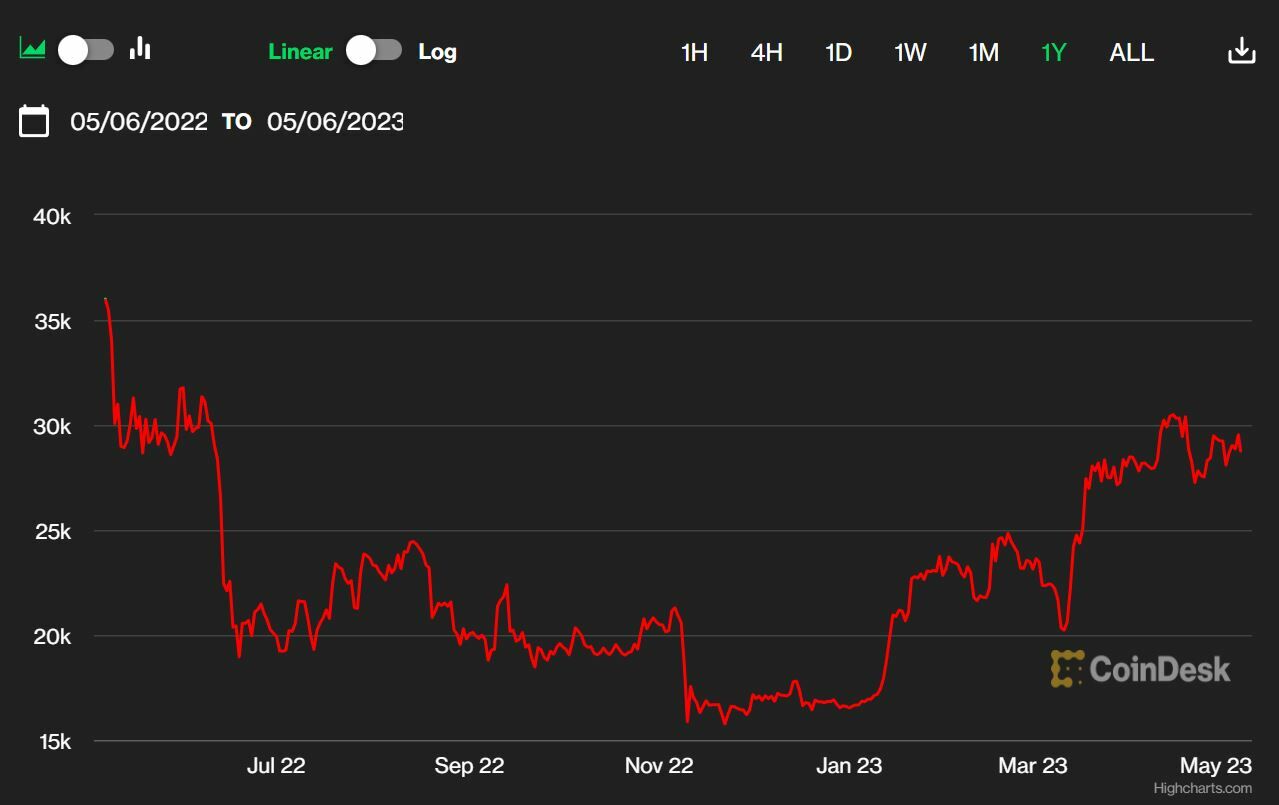
Task: Click the candlestick chart icon
Action: click(140, 49)
